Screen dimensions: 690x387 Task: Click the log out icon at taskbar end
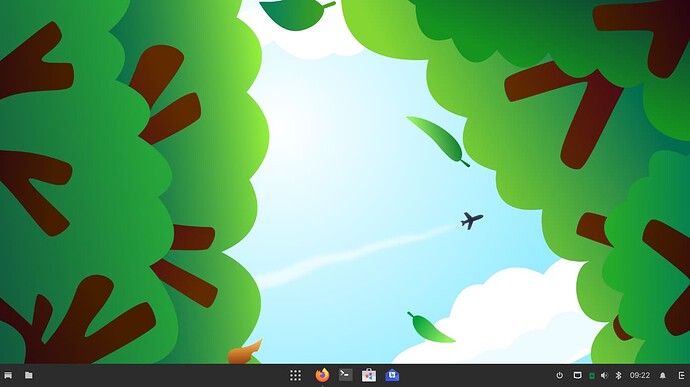pos(682,375)
